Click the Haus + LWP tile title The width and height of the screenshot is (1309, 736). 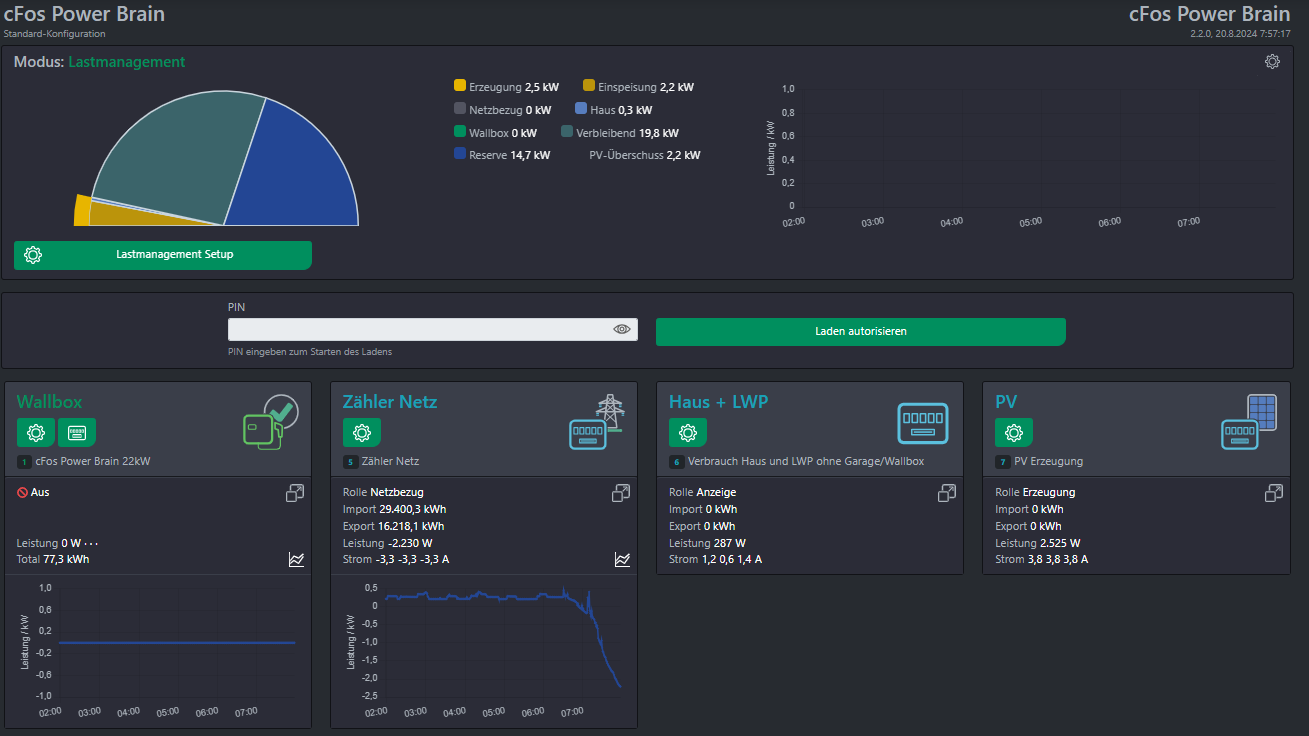[718, 402]
